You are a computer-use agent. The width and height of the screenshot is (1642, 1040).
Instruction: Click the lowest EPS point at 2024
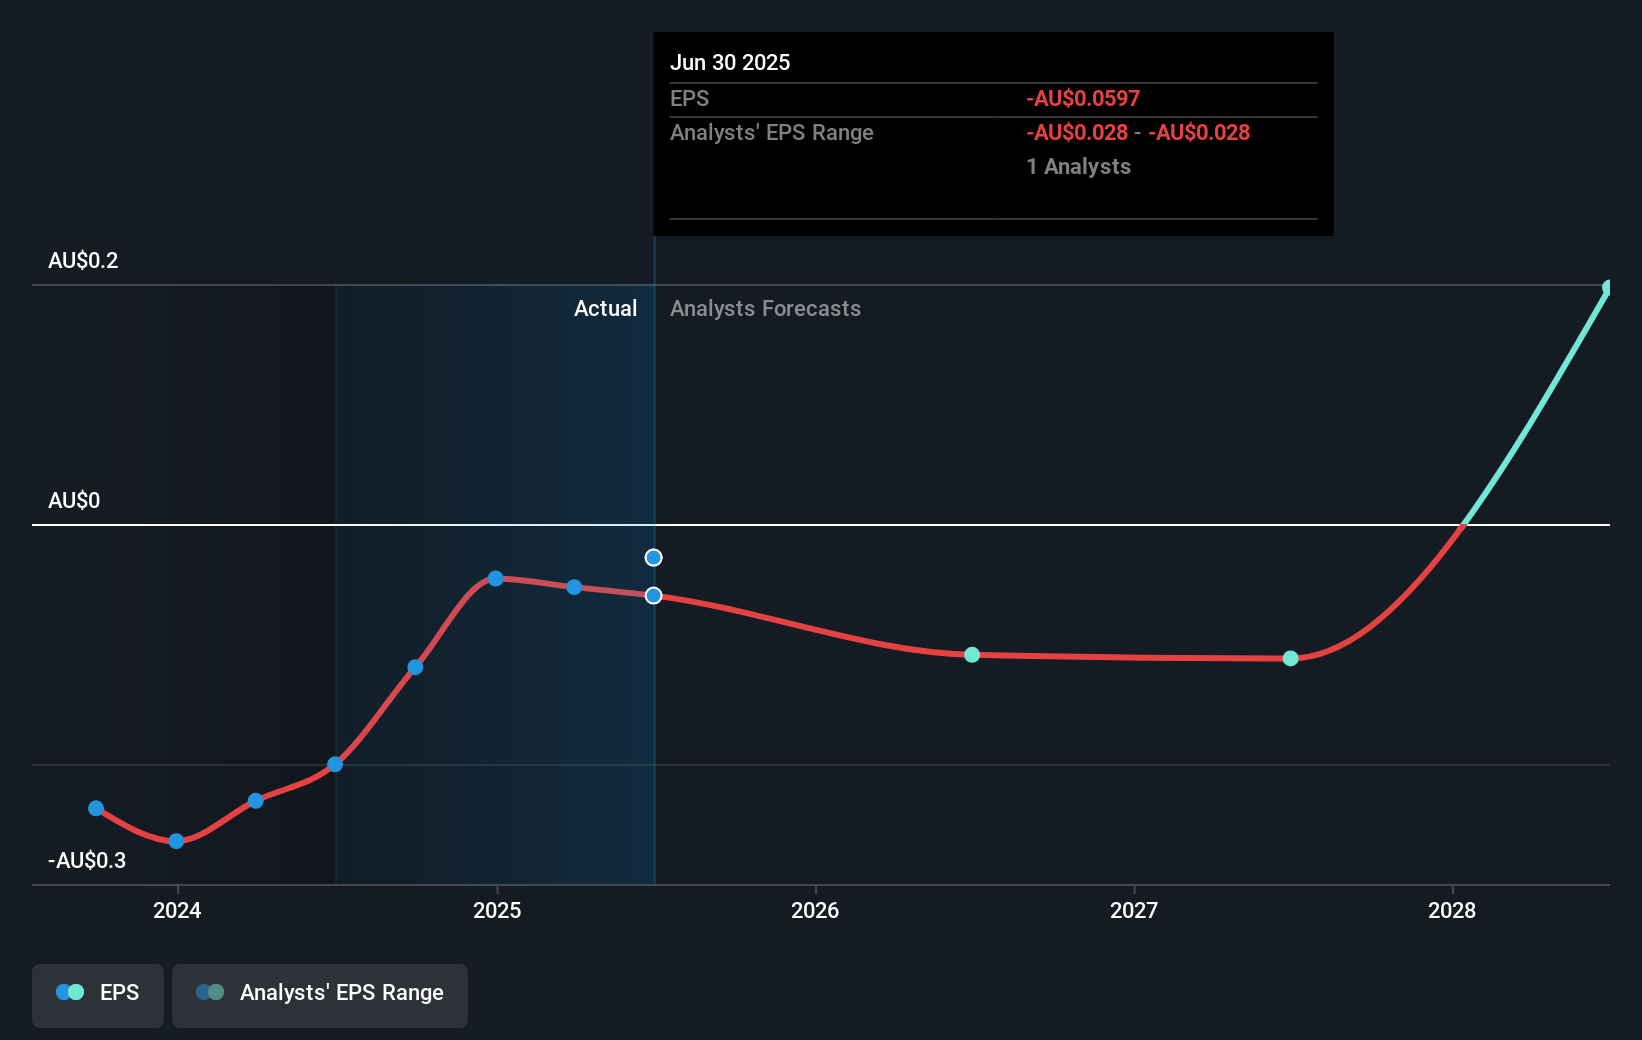point(176,841)
